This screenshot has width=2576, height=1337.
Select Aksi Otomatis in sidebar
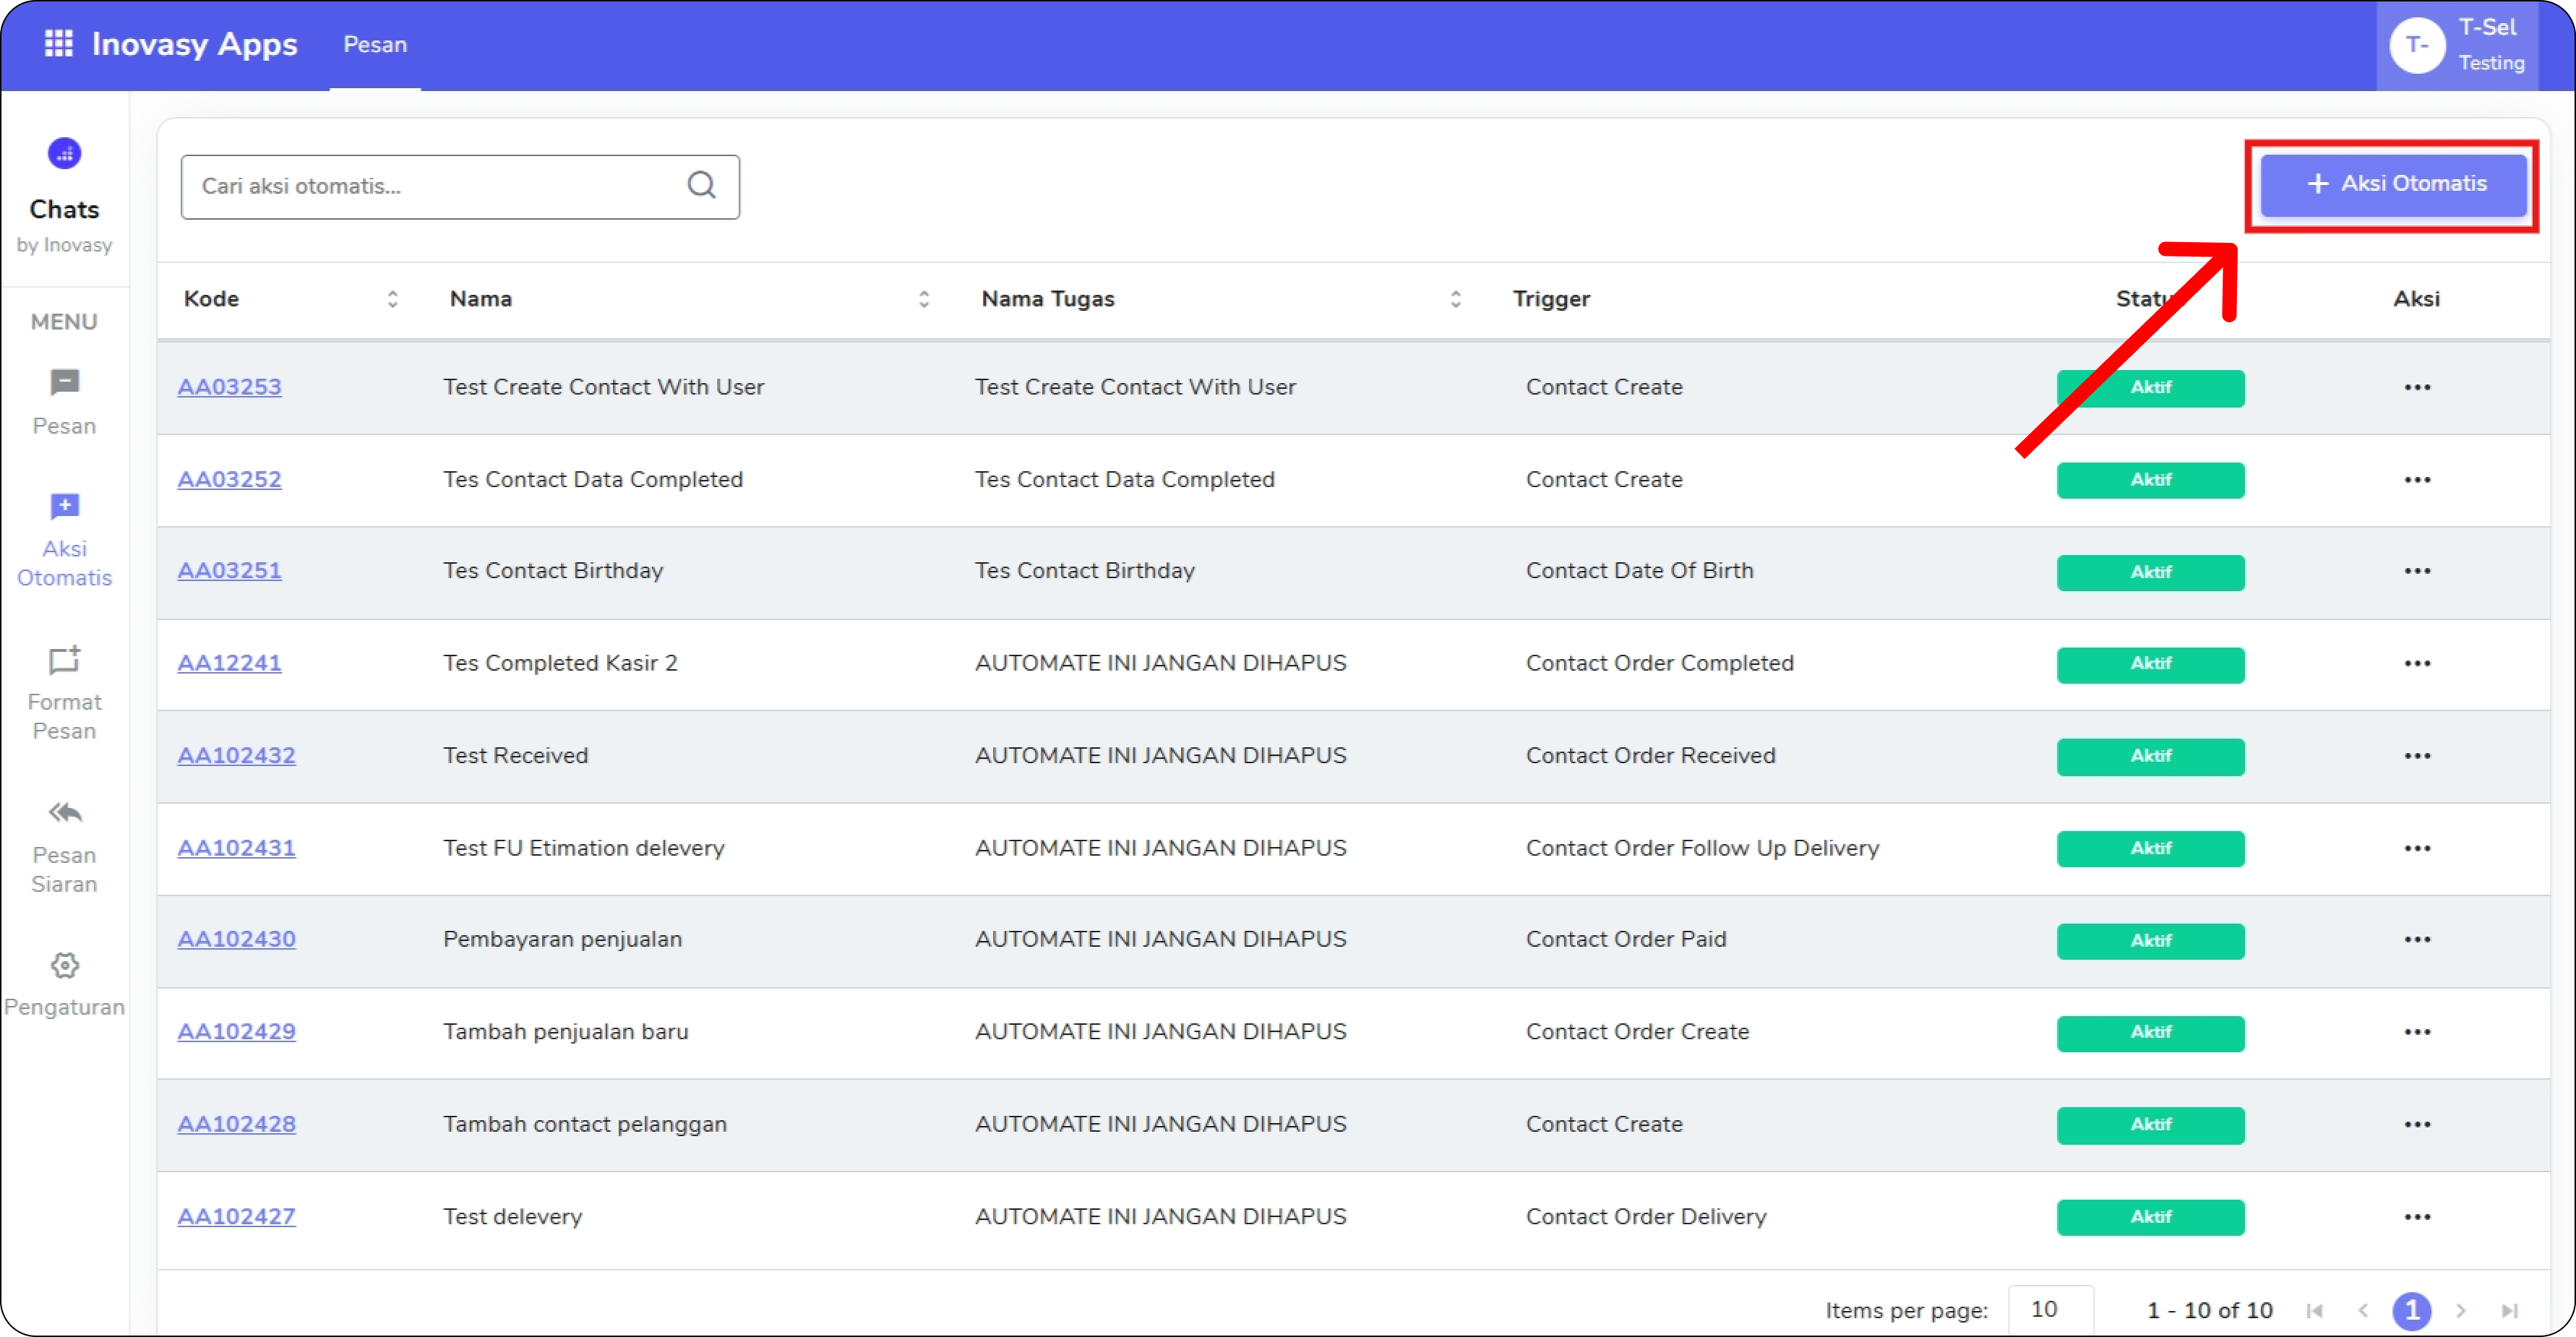[64, 540]
